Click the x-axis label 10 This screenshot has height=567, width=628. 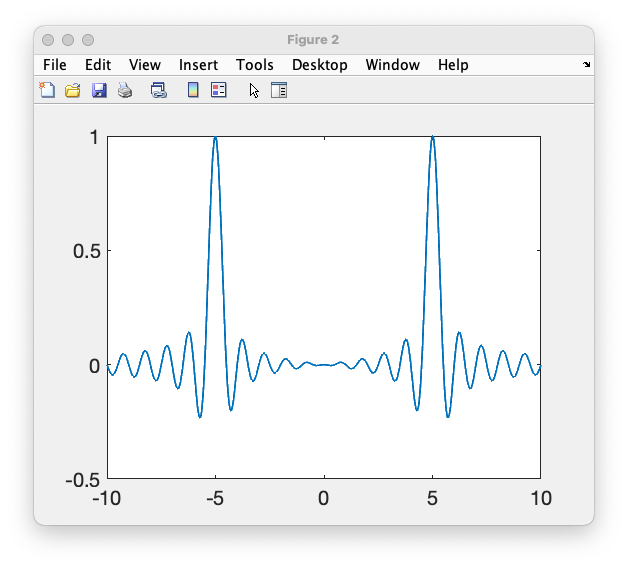tap(541, 499)
